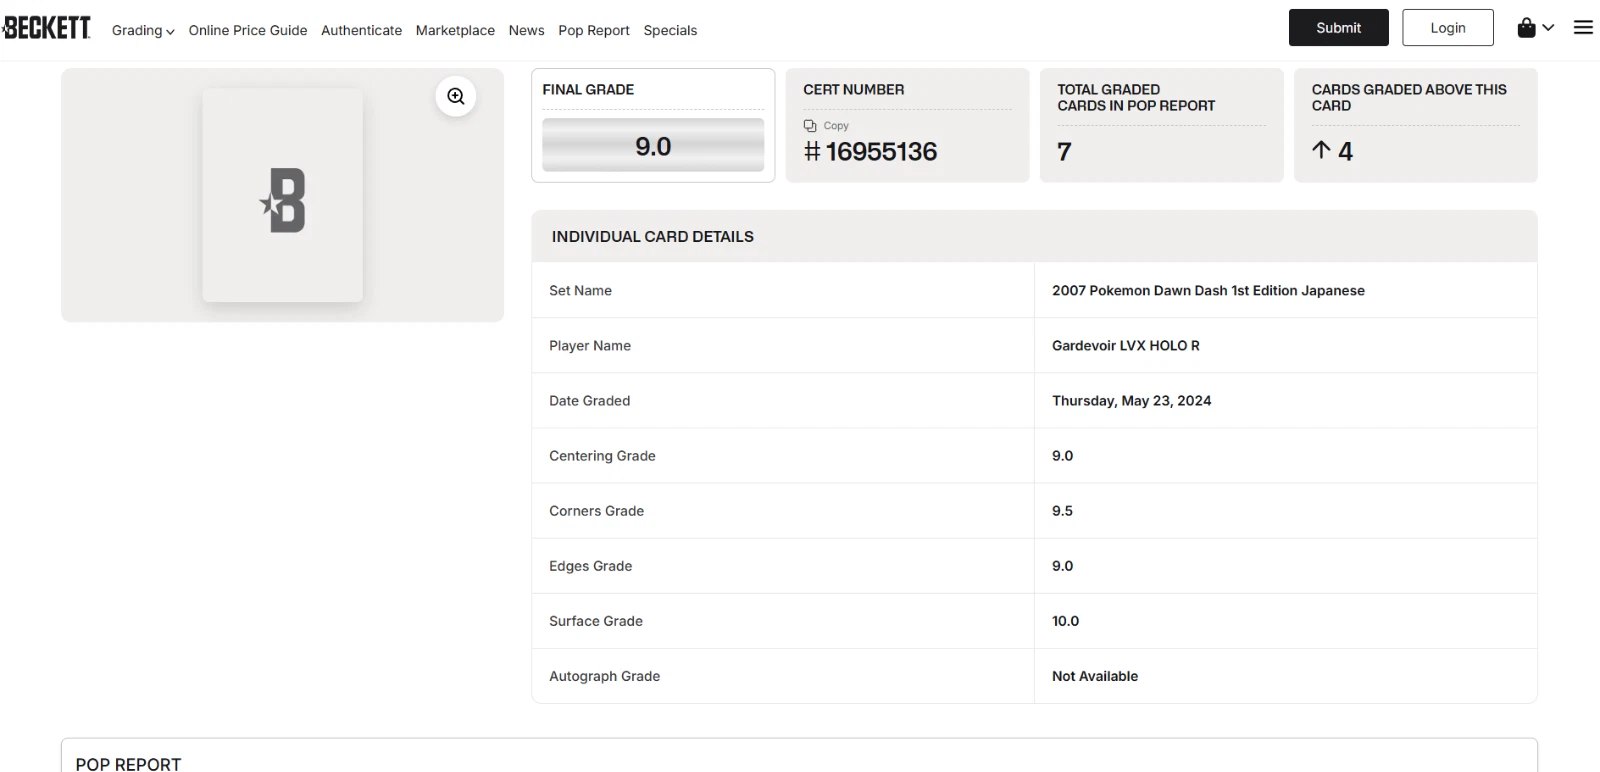Viewport: 1600px width, 772px height.
Task: Click the POP REPORT section heading
Action: (128, 764)
